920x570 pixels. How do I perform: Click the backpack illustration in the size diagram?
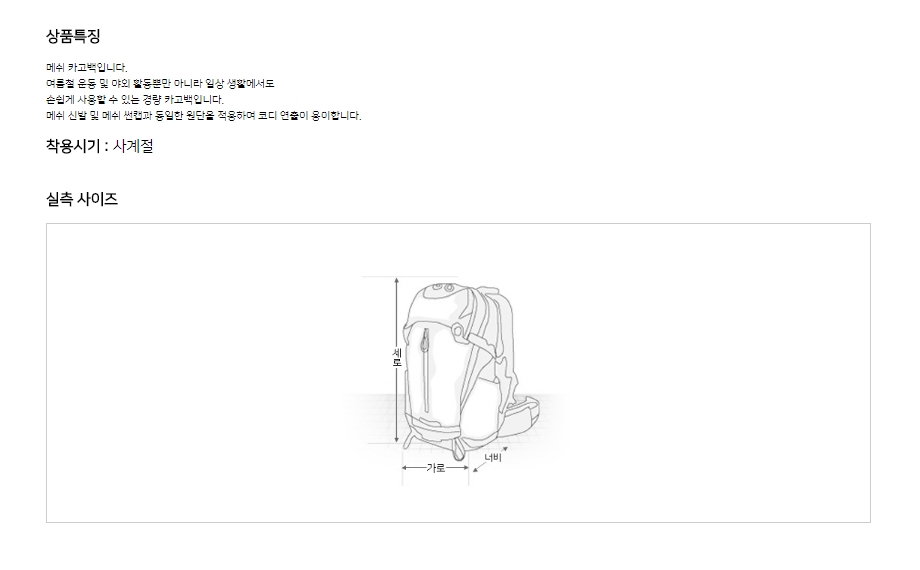tap(469, 371)
